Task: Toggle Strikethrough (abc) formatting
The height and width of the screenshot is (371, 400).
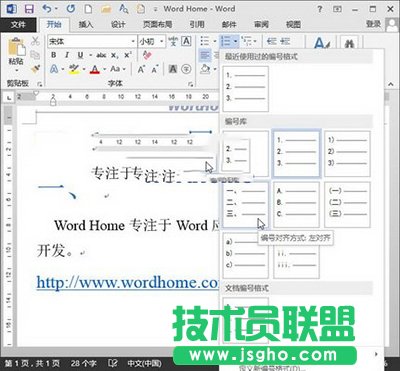Action: 101,55
